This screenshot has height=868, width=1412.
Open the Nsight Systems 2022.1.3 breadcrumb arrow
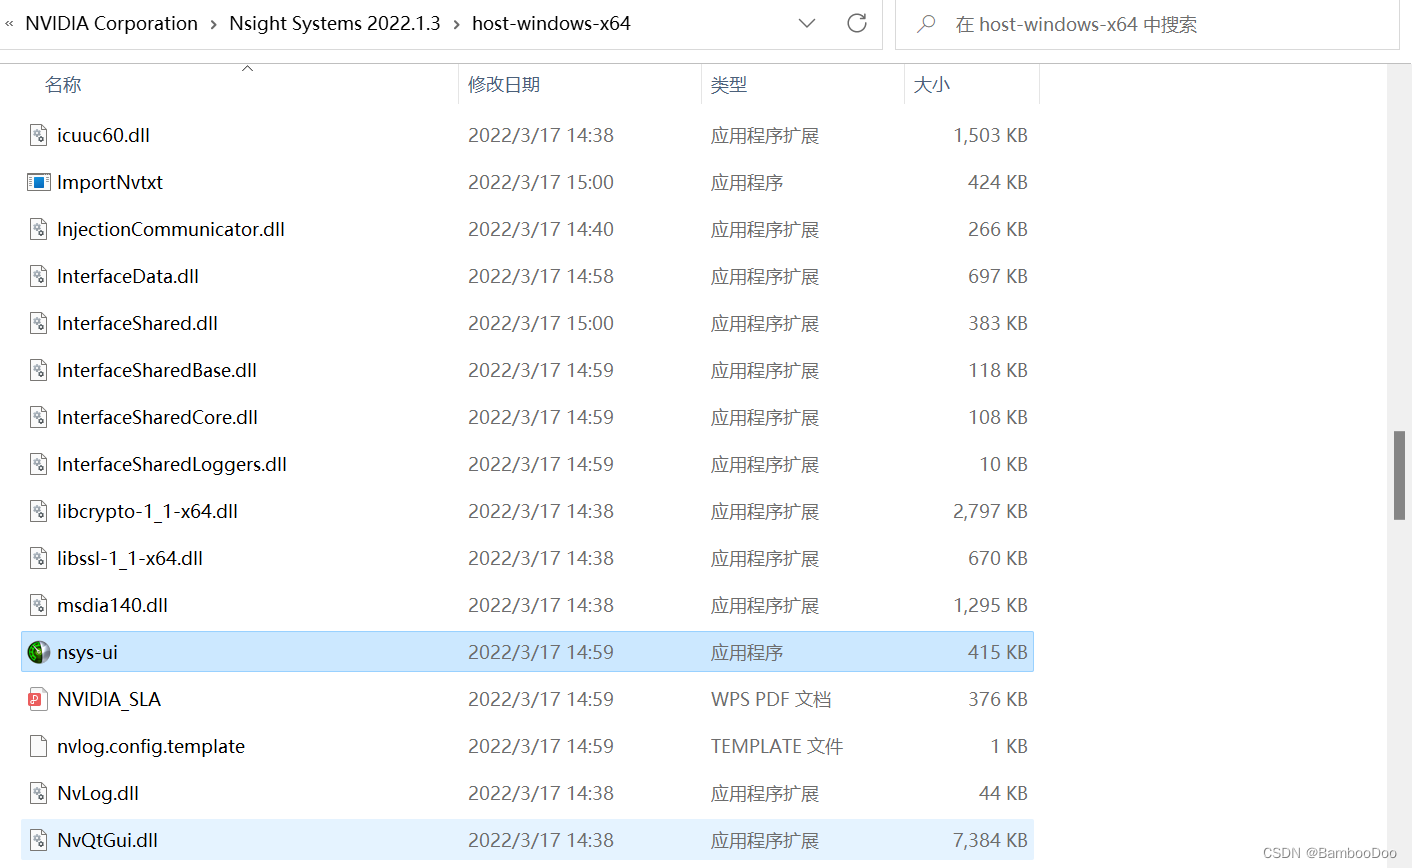point(456,24)
